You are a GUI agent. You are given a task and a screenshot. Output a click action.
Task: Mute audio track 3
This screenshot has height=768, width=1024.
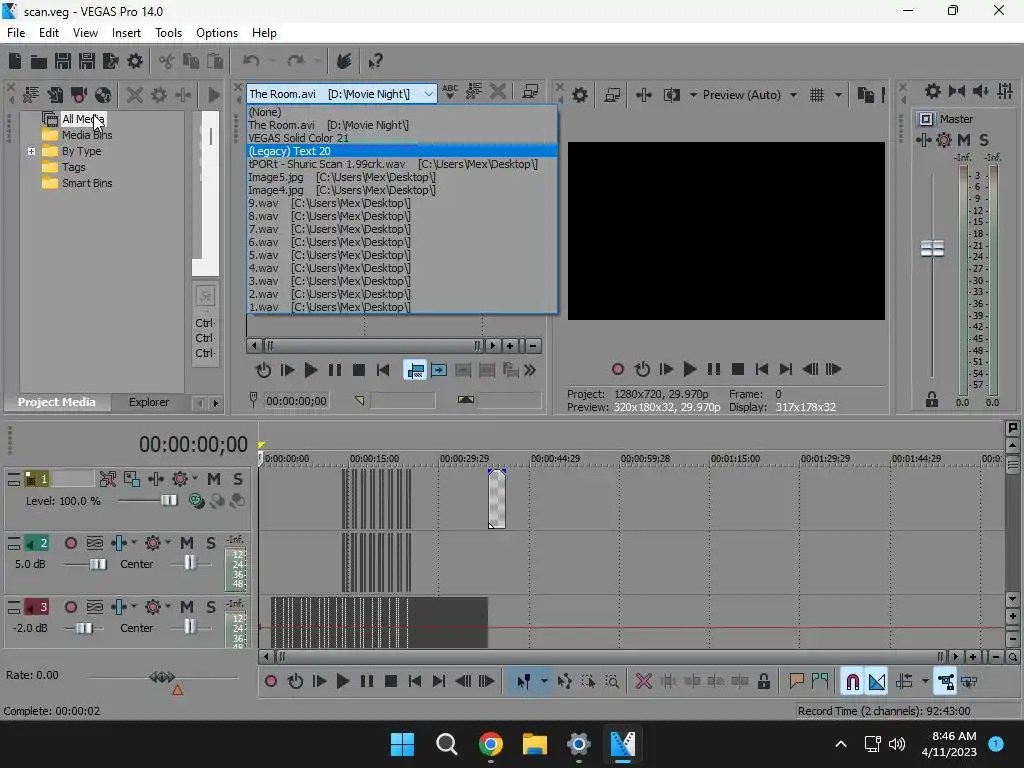[x=187, y=607]
